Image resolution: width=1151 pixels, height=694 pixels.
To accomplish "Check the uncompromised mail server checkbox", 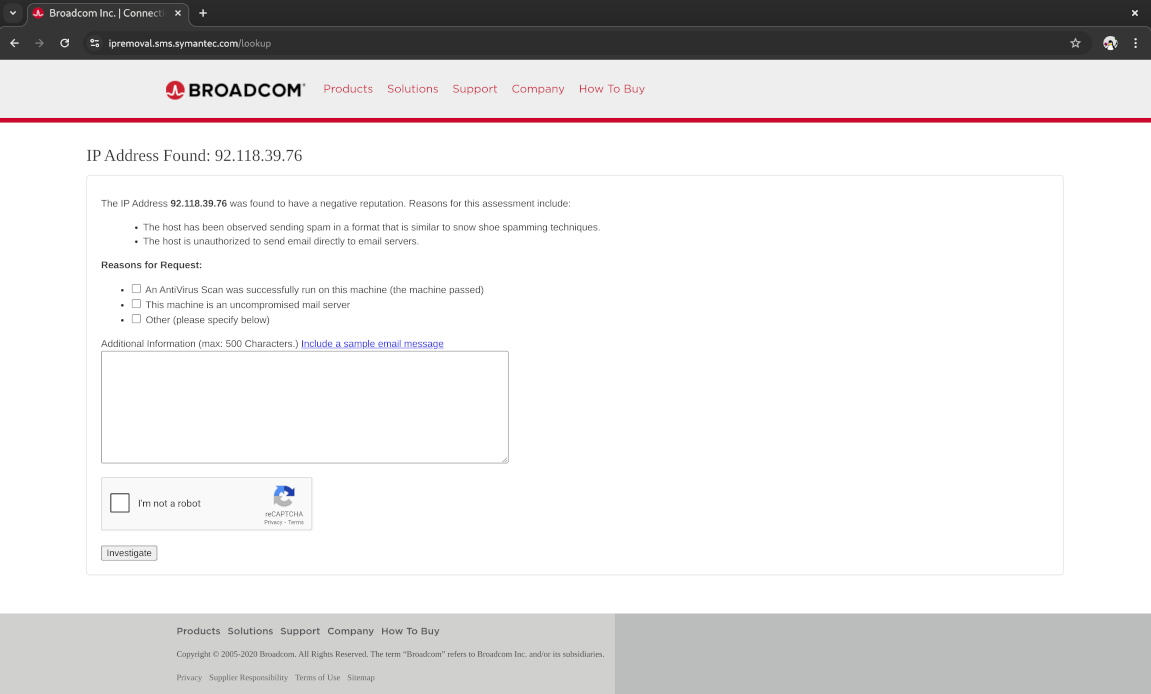I will (x=137, y=303).
